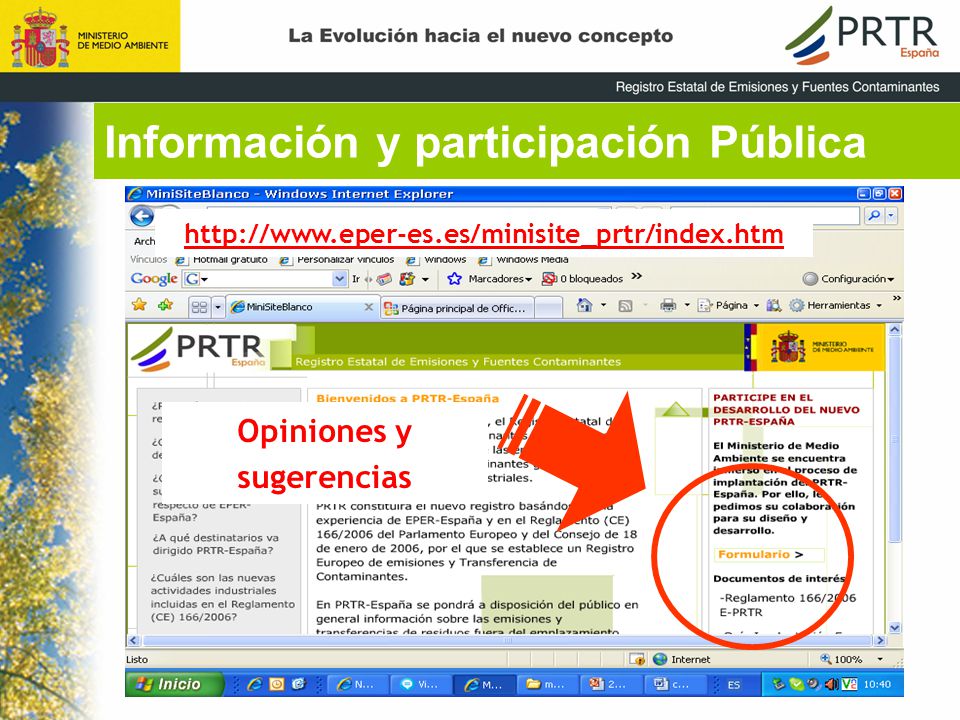The height and width of the screenshot is (720, 960).
Task: Close the MiniSiteBlanco tab
Action: click(x=369, y=307)
